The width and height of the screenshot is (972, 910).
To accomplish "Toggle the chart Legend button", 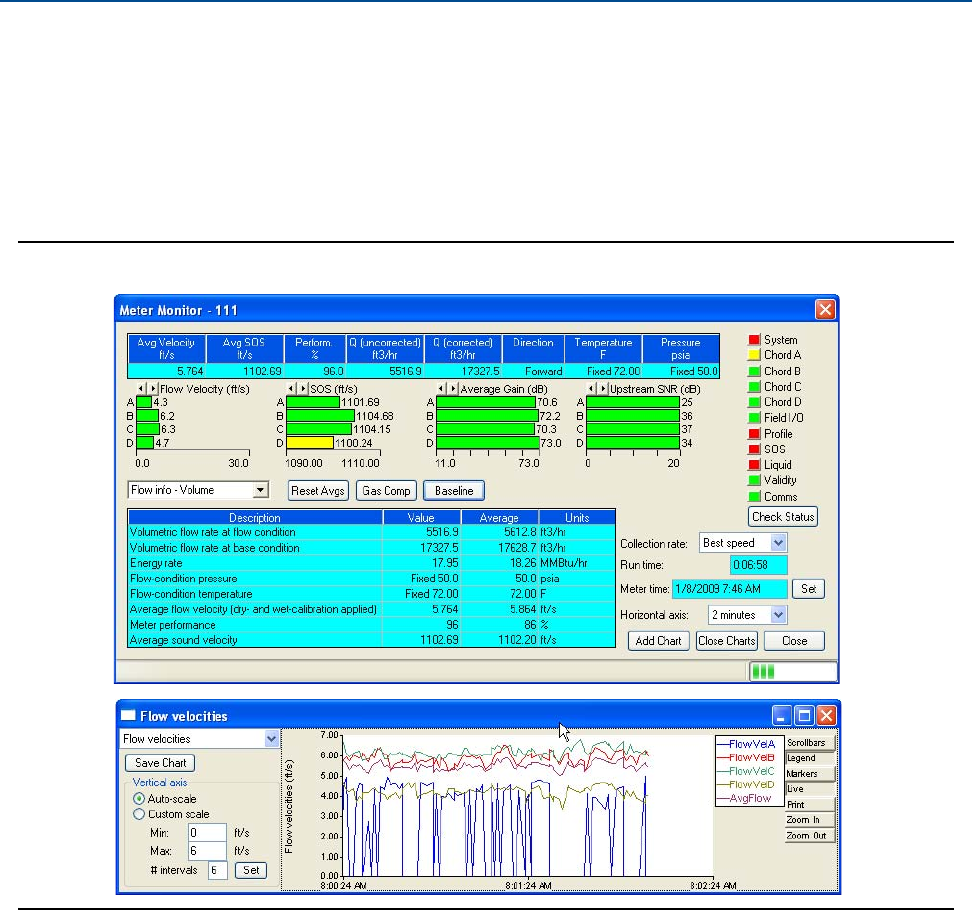I will click(810, 758).
